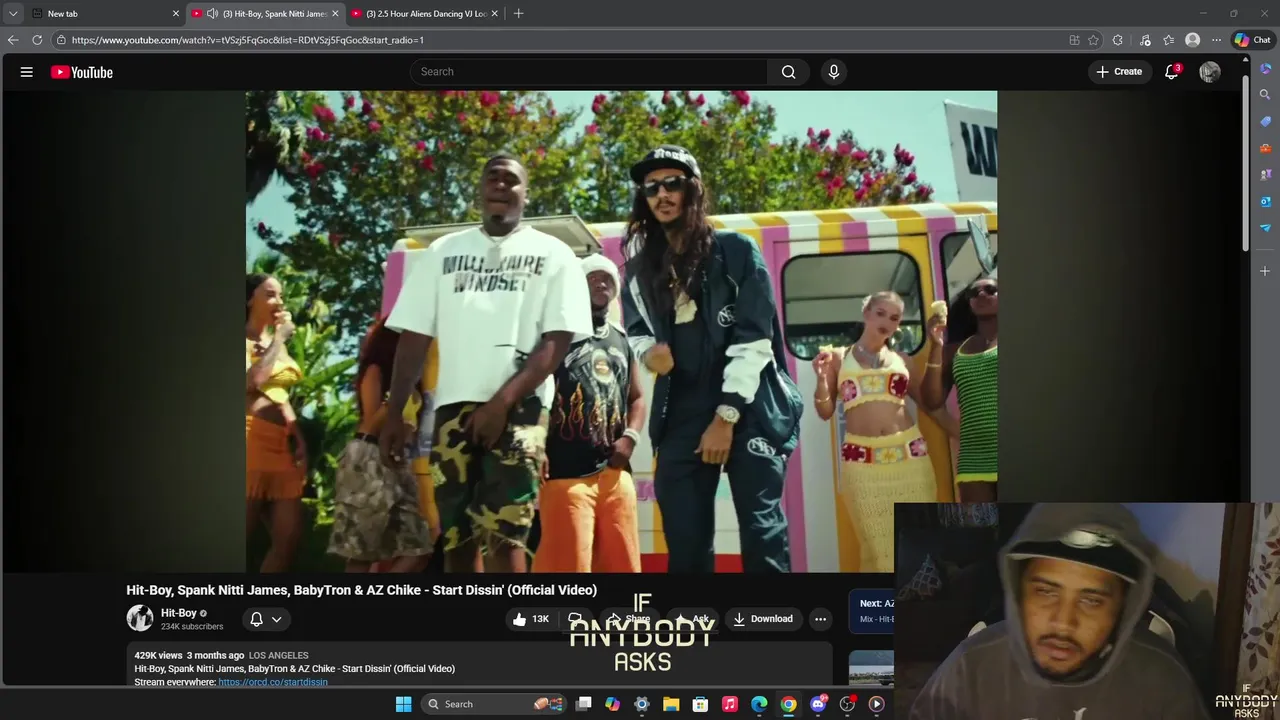This screenshot has height=720, width=1280.
Task: Like the video with the 13K thumbs-up
Action: click(x=531, y=619)
